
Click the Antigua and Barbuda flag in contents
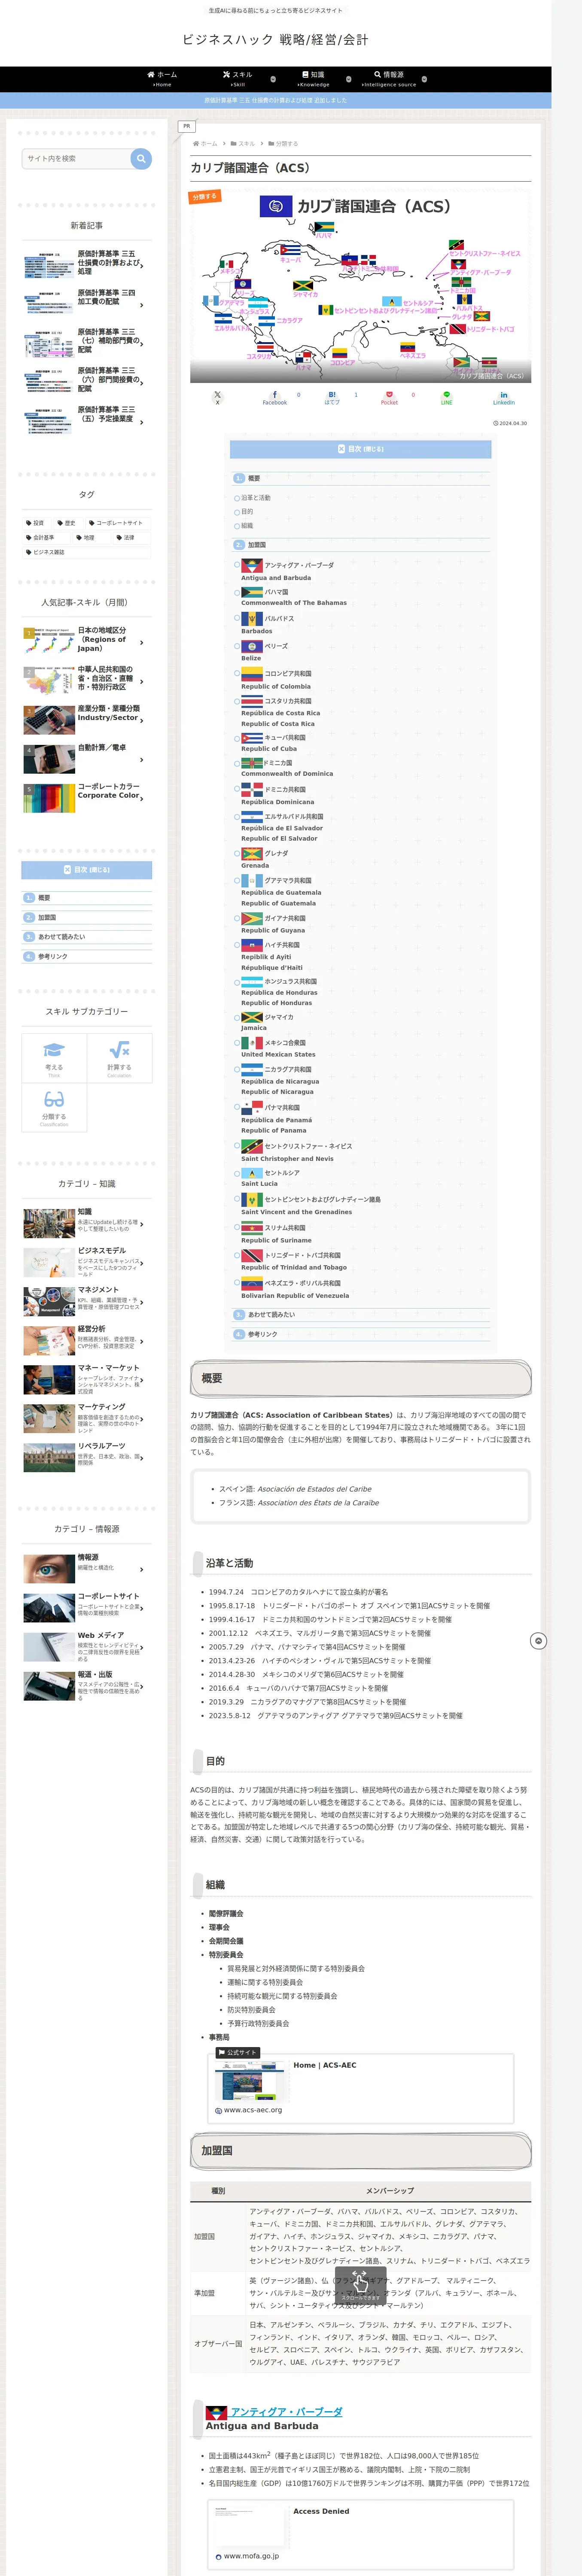(252, 565)
